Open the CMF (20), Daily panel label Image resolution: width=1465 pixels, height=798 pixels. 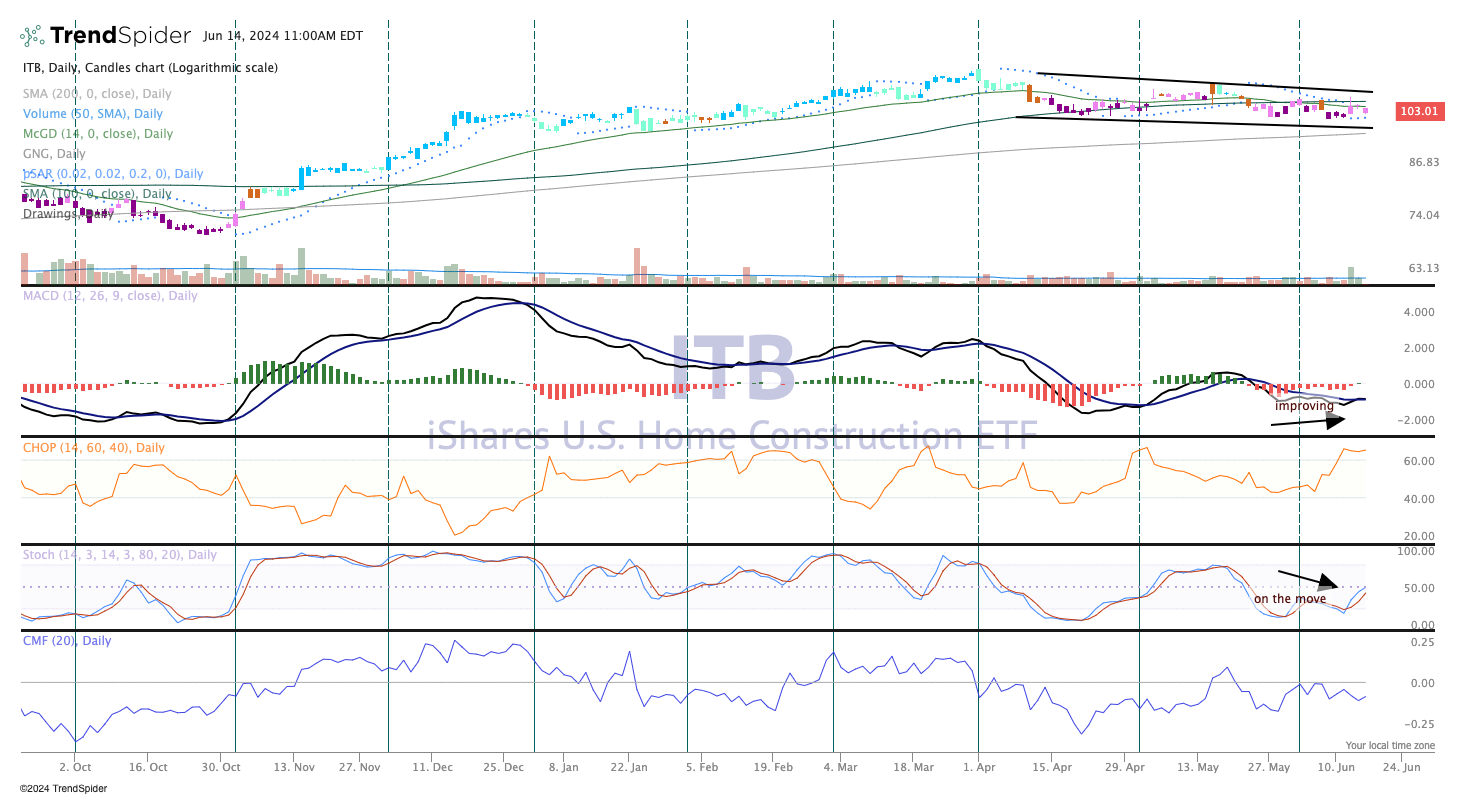click(67, 641)
